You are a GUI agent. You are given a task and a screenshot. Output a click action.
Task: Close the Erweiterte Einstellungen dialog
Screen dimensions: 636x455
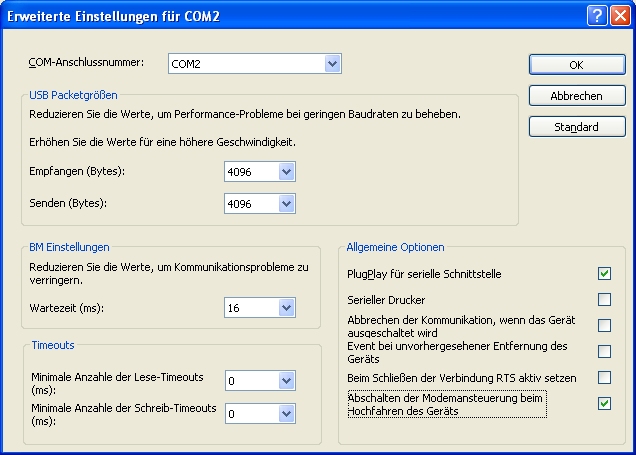(x=620, y=14)
